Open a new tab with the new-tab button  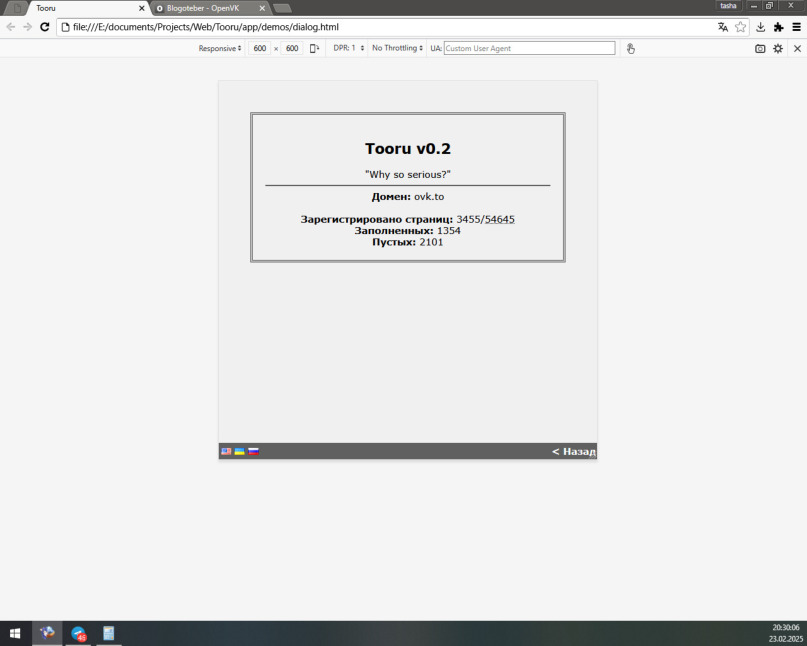pos(282,8)
